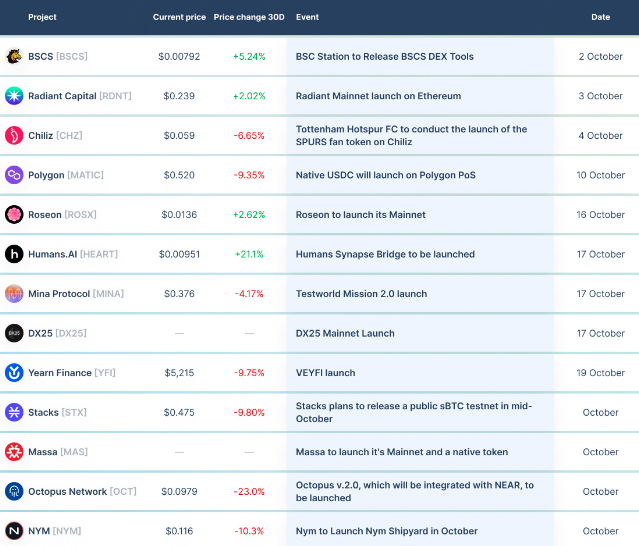This screenshot has width=639, height=546.
Task: Click the Chiliz red logo icon
Action: pyautogui.click(x=14, y=135)
